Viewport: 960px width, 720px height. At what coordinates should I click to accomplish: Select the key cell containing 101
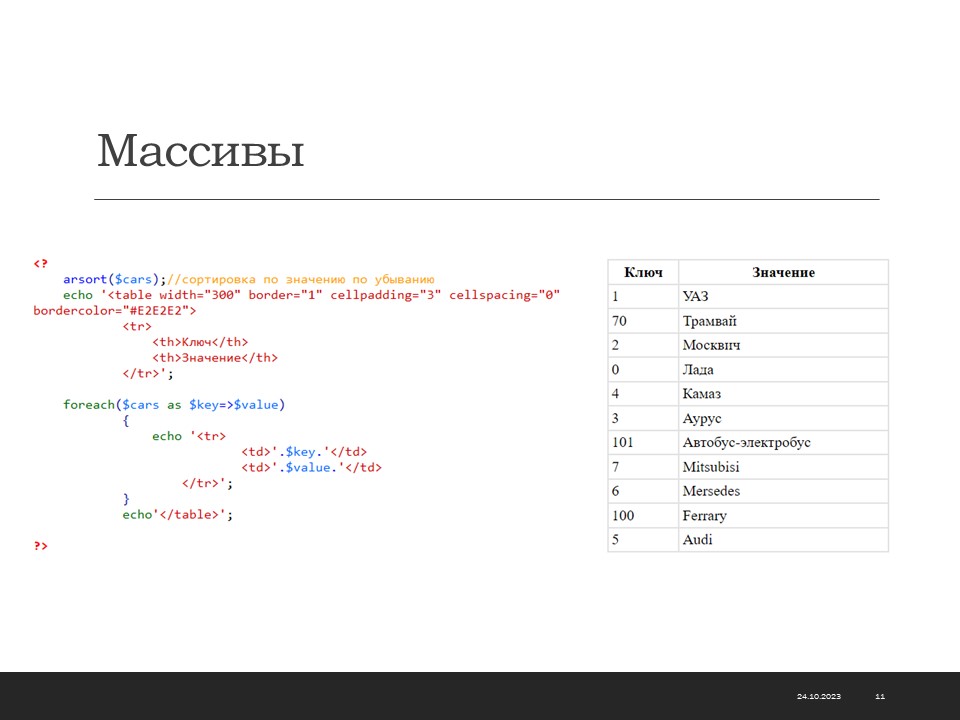pos(622,443)
